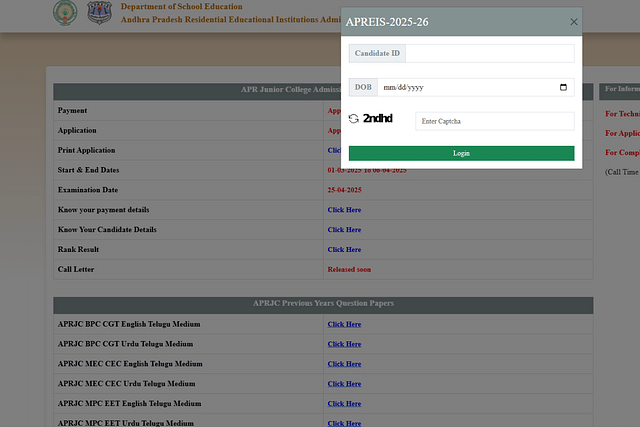The width and height of the screenshot is (640, 427).
Task: Click the Candidate ID field label
Action: [x=377, y=53]
